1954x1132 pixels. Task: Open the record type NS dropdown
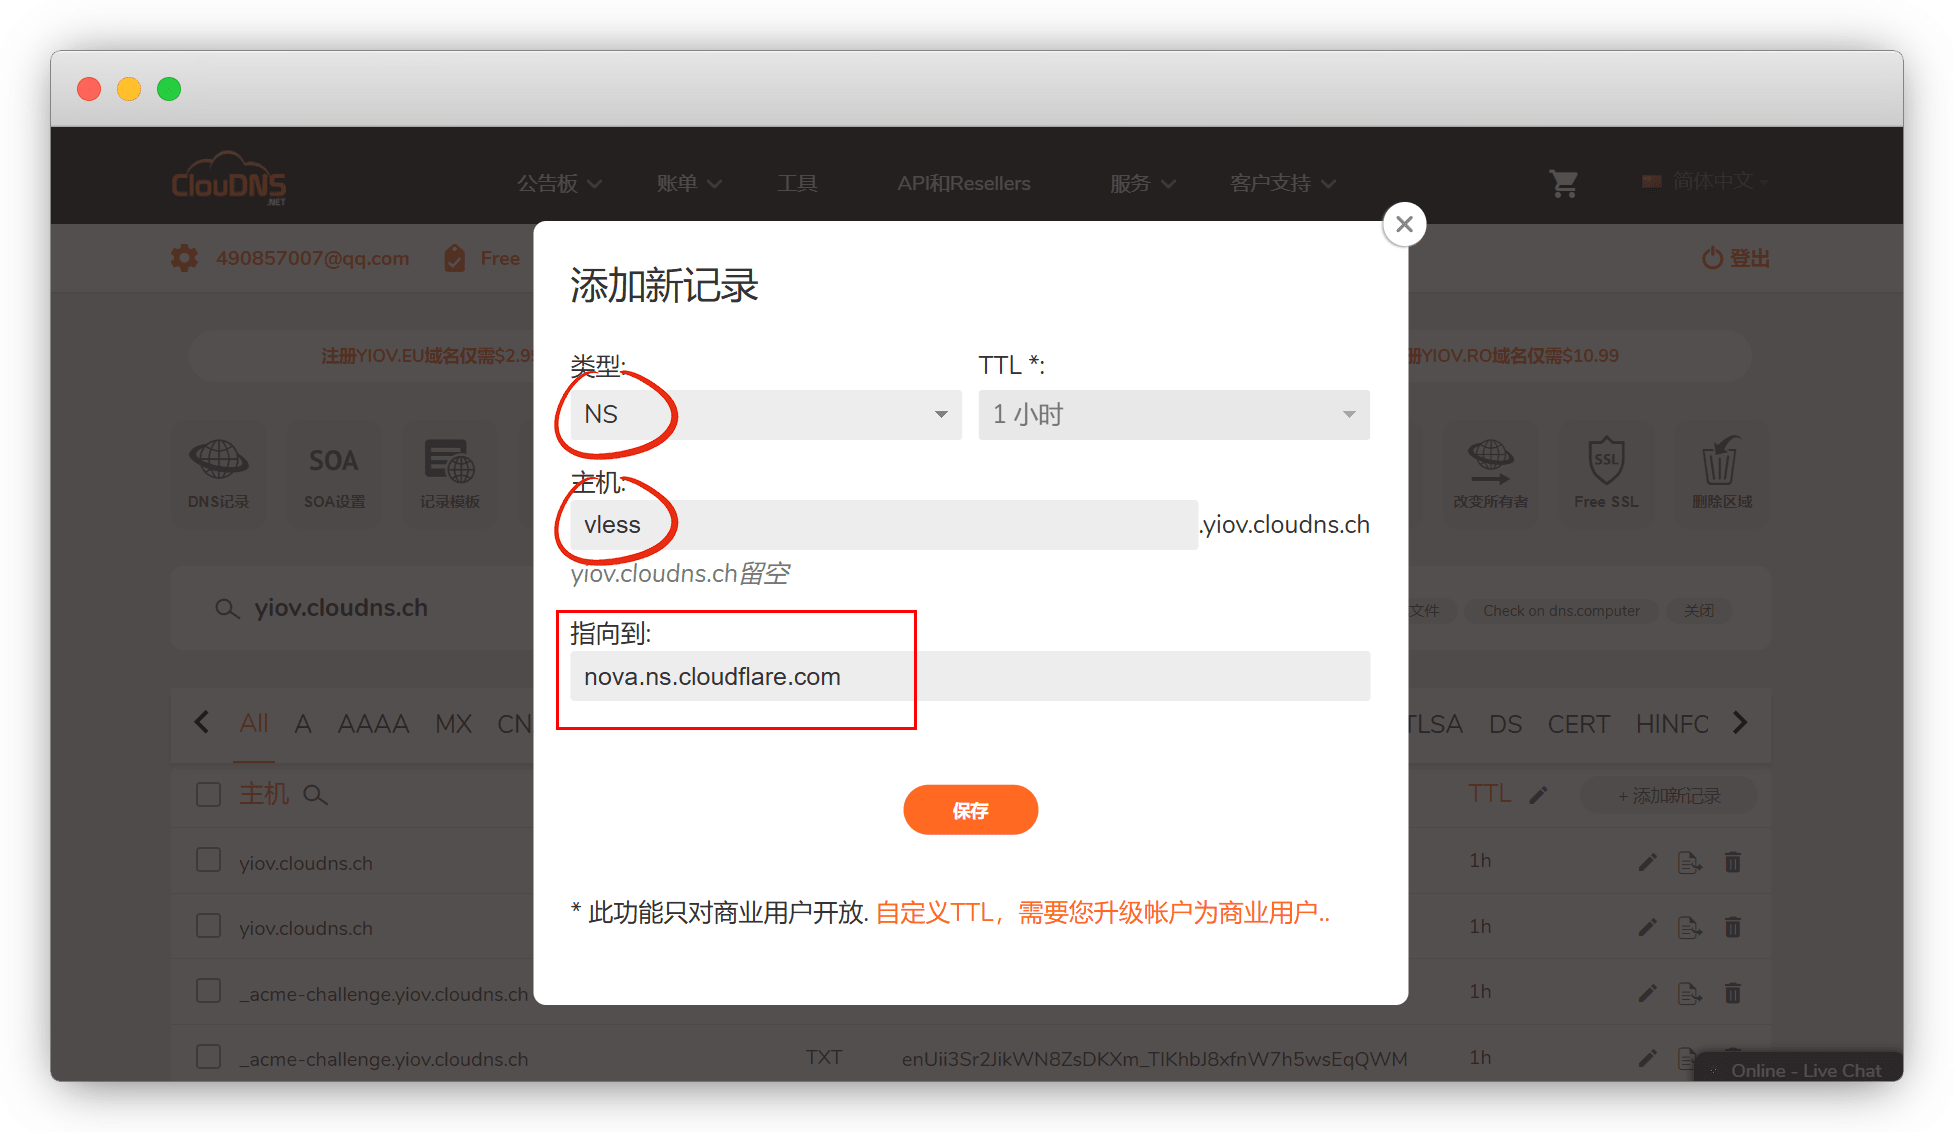765,414
